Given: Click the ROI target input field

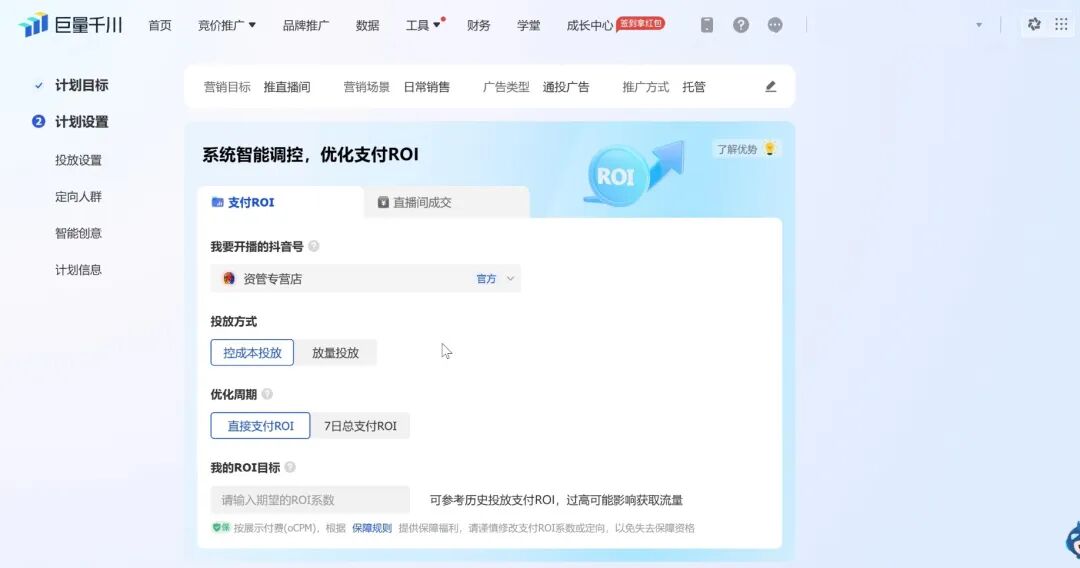Looking at the screenshot, I should [310, 500].
